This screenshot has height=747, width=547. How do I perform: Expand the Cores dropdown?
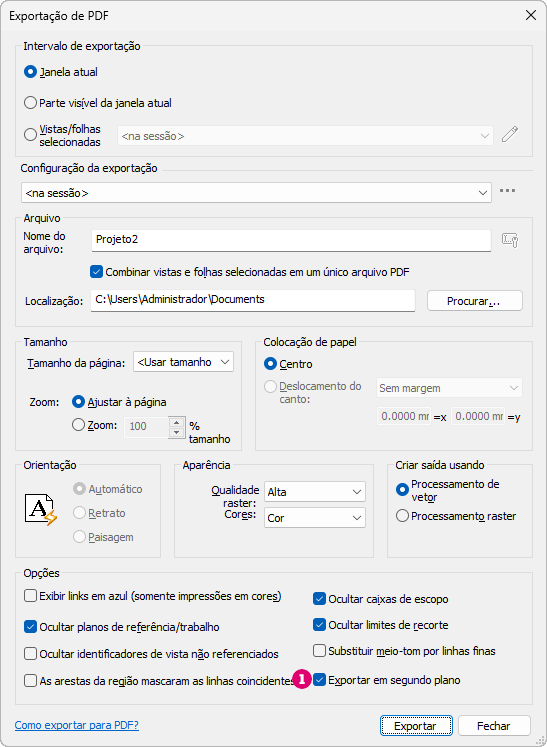coord(315,518)
